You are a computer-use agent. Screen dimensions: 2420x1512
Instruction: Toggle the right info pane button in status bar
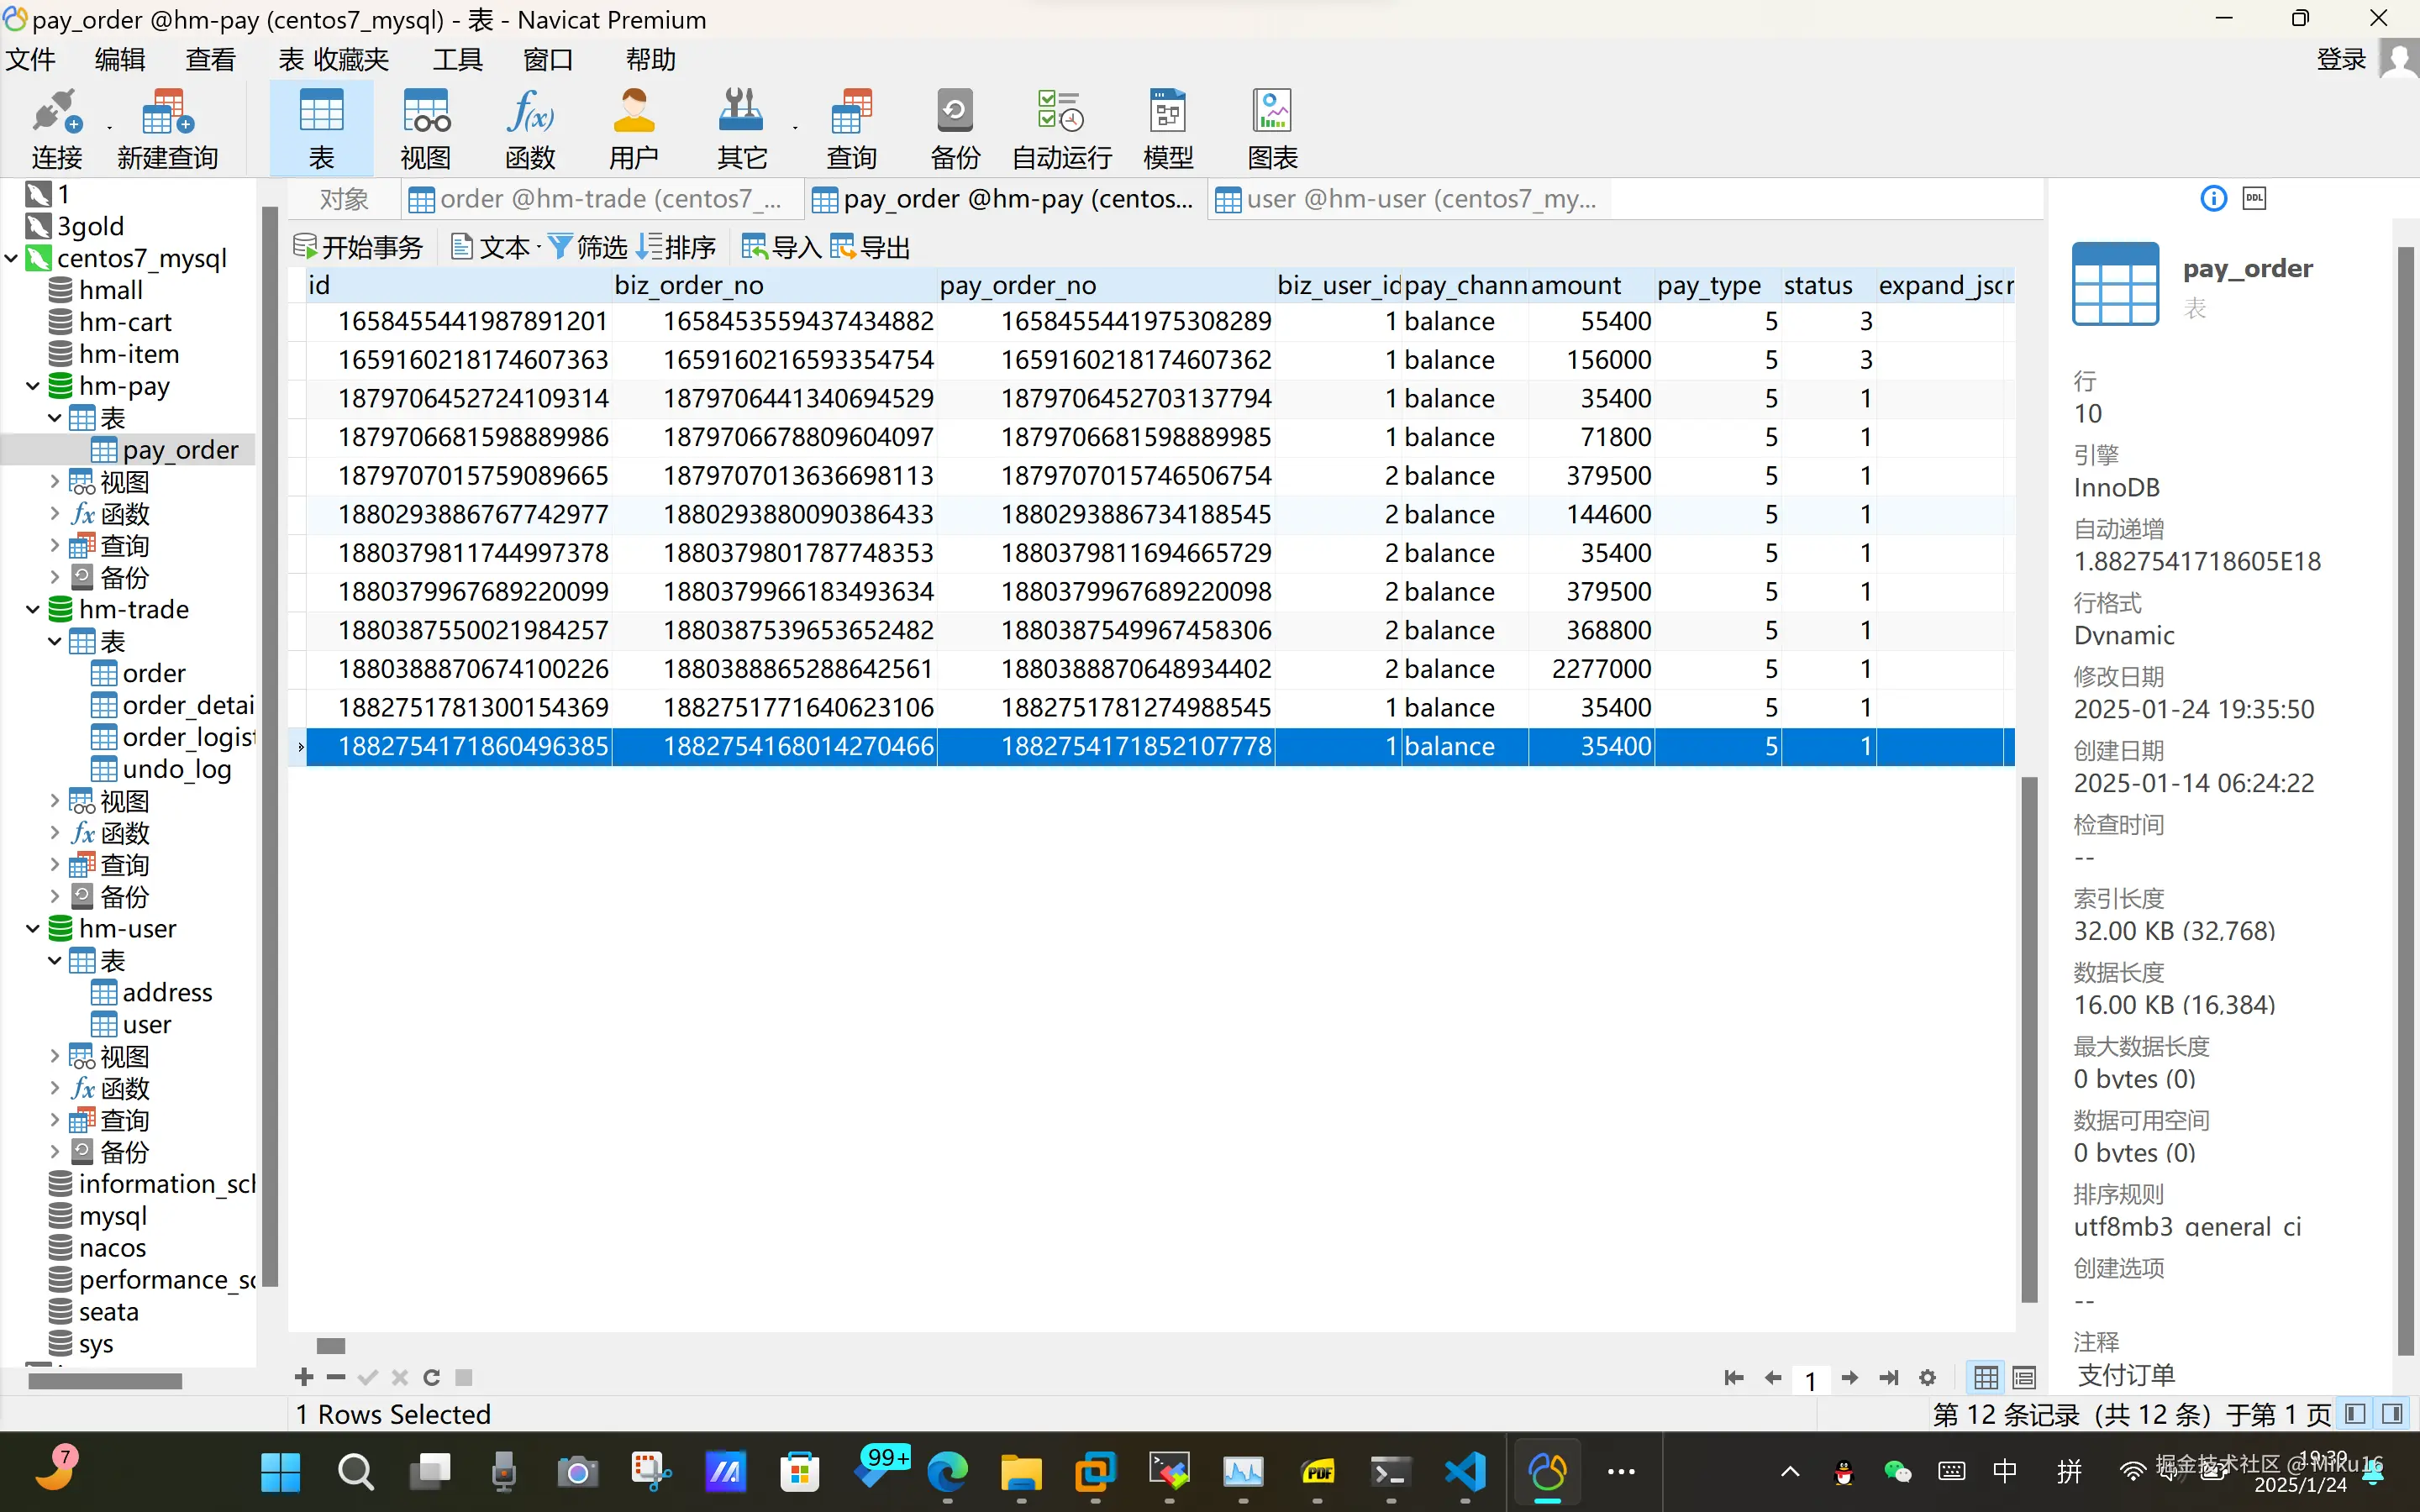[x=2393, y=1414]
